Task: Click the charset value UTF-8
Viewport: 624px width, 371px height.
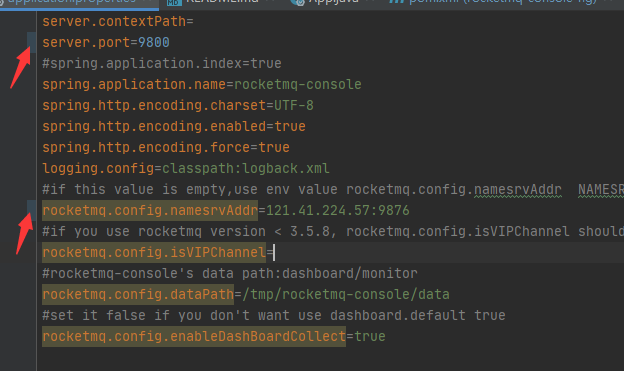Action: [294, 105]
